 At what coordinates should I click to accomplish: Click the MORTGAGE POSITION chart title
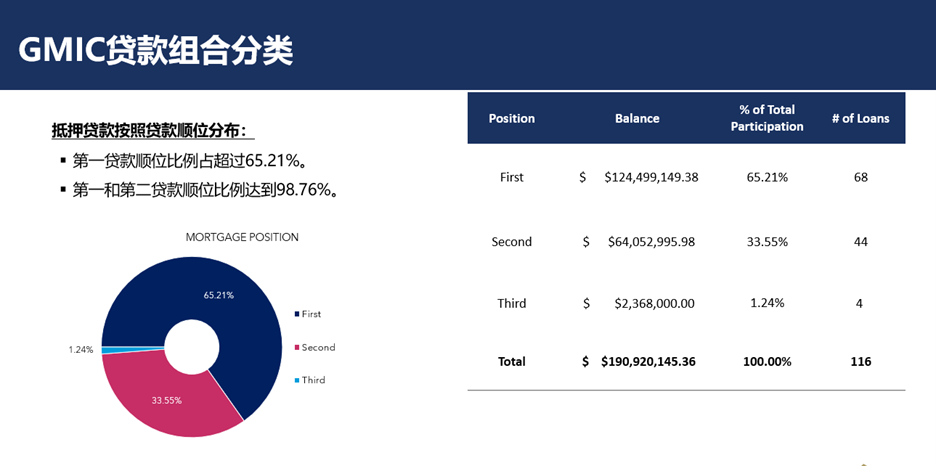pyautogui.click(x=242, y=237)
